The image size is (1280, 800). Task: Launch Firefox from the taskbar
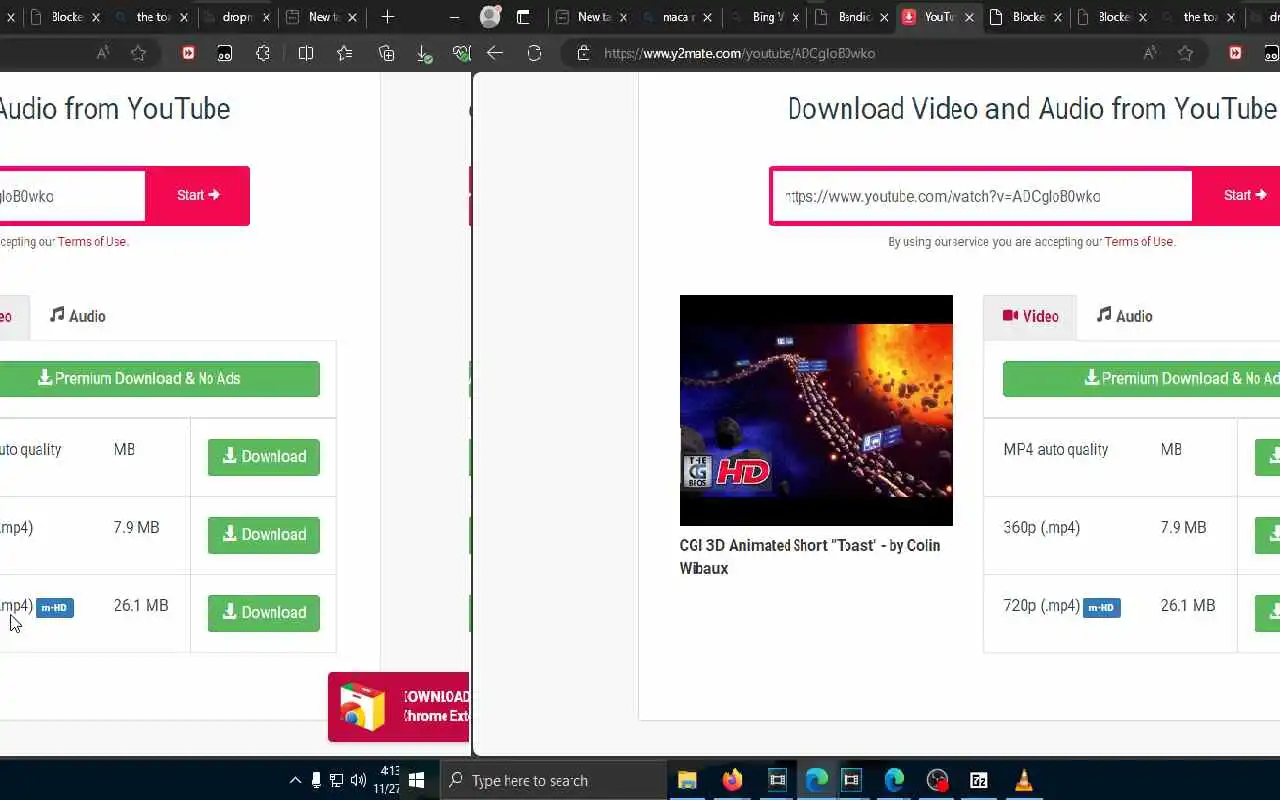pos(732,780)
